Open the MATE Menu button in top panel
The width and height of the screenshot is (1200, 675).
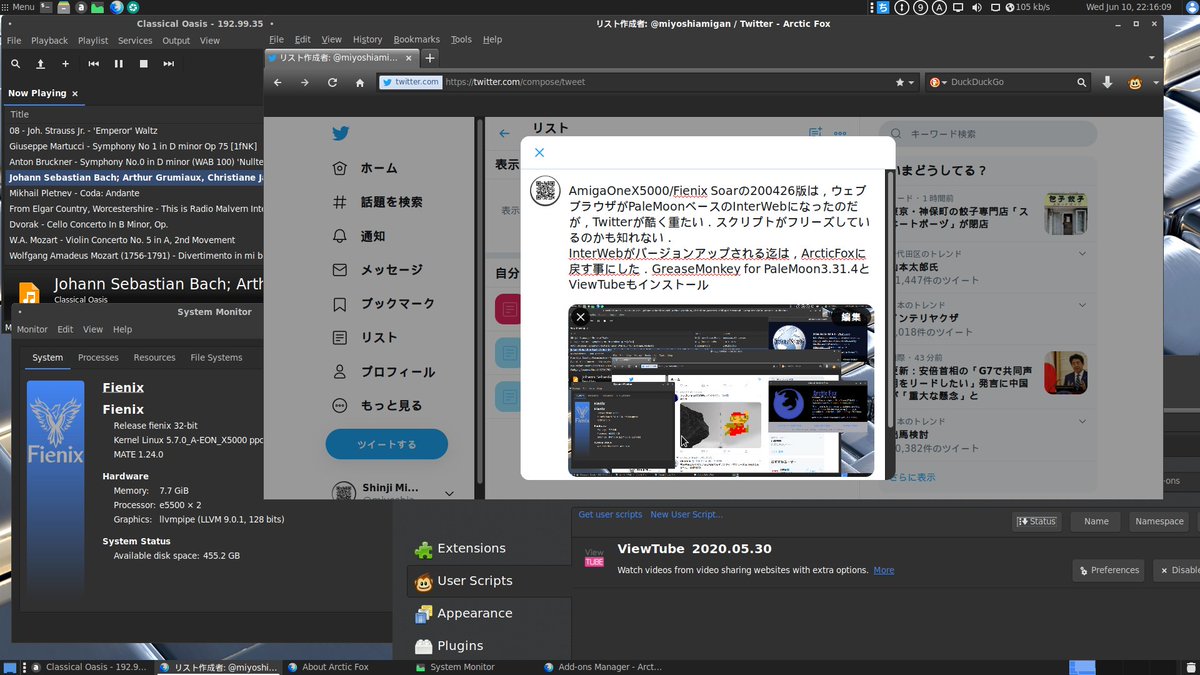coord(17,7)
